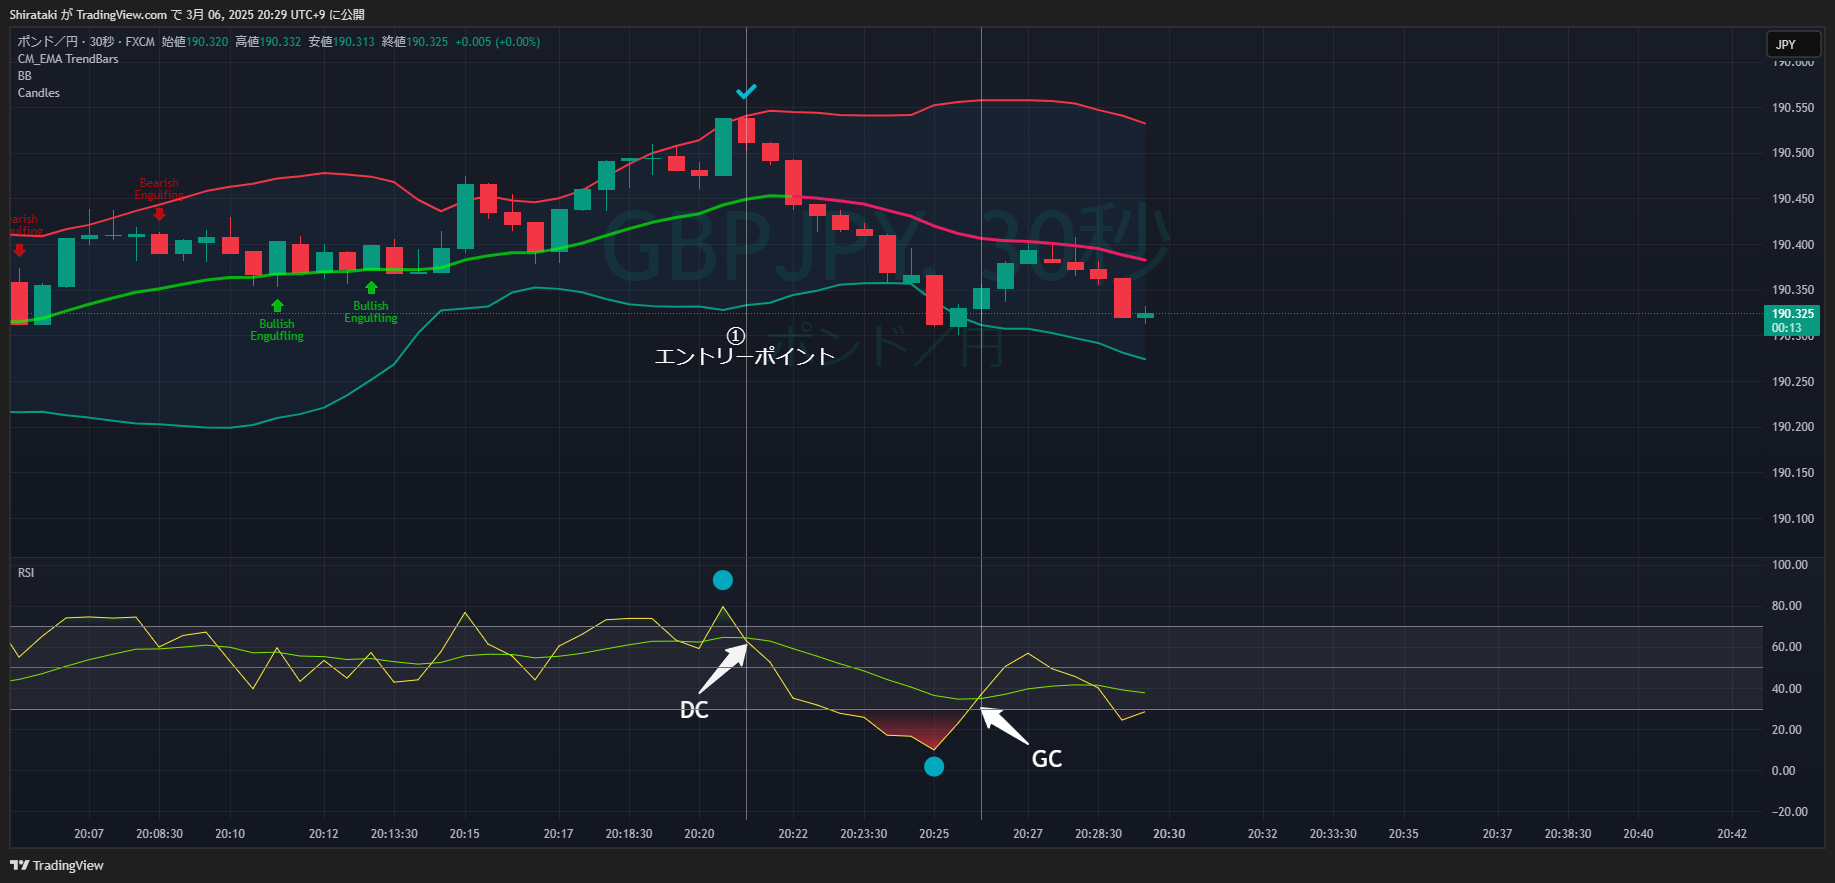Click the 始値 190.320 open value

195,42
